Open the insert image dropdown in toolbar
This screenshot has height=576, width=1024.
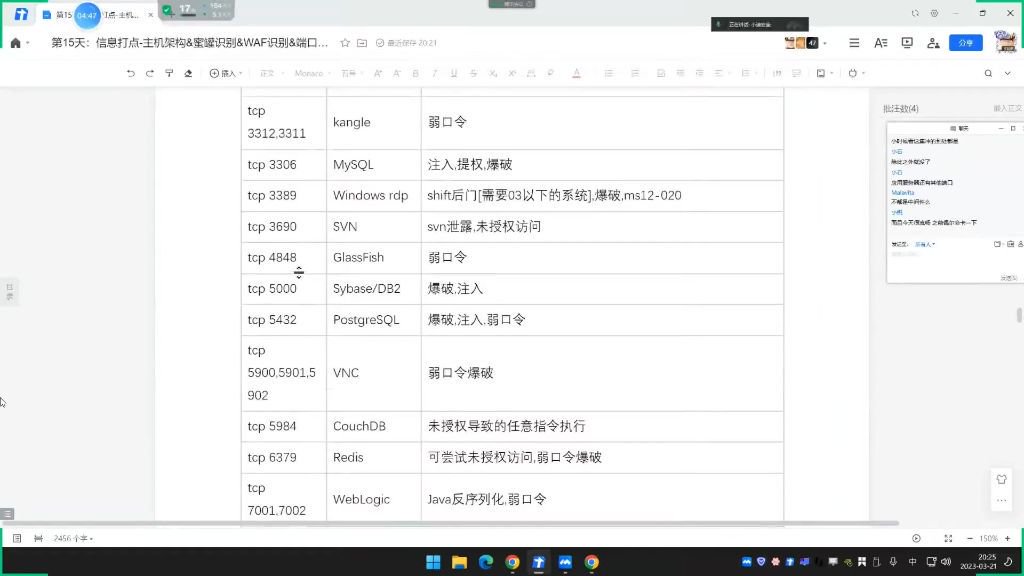tap(824, 73)
